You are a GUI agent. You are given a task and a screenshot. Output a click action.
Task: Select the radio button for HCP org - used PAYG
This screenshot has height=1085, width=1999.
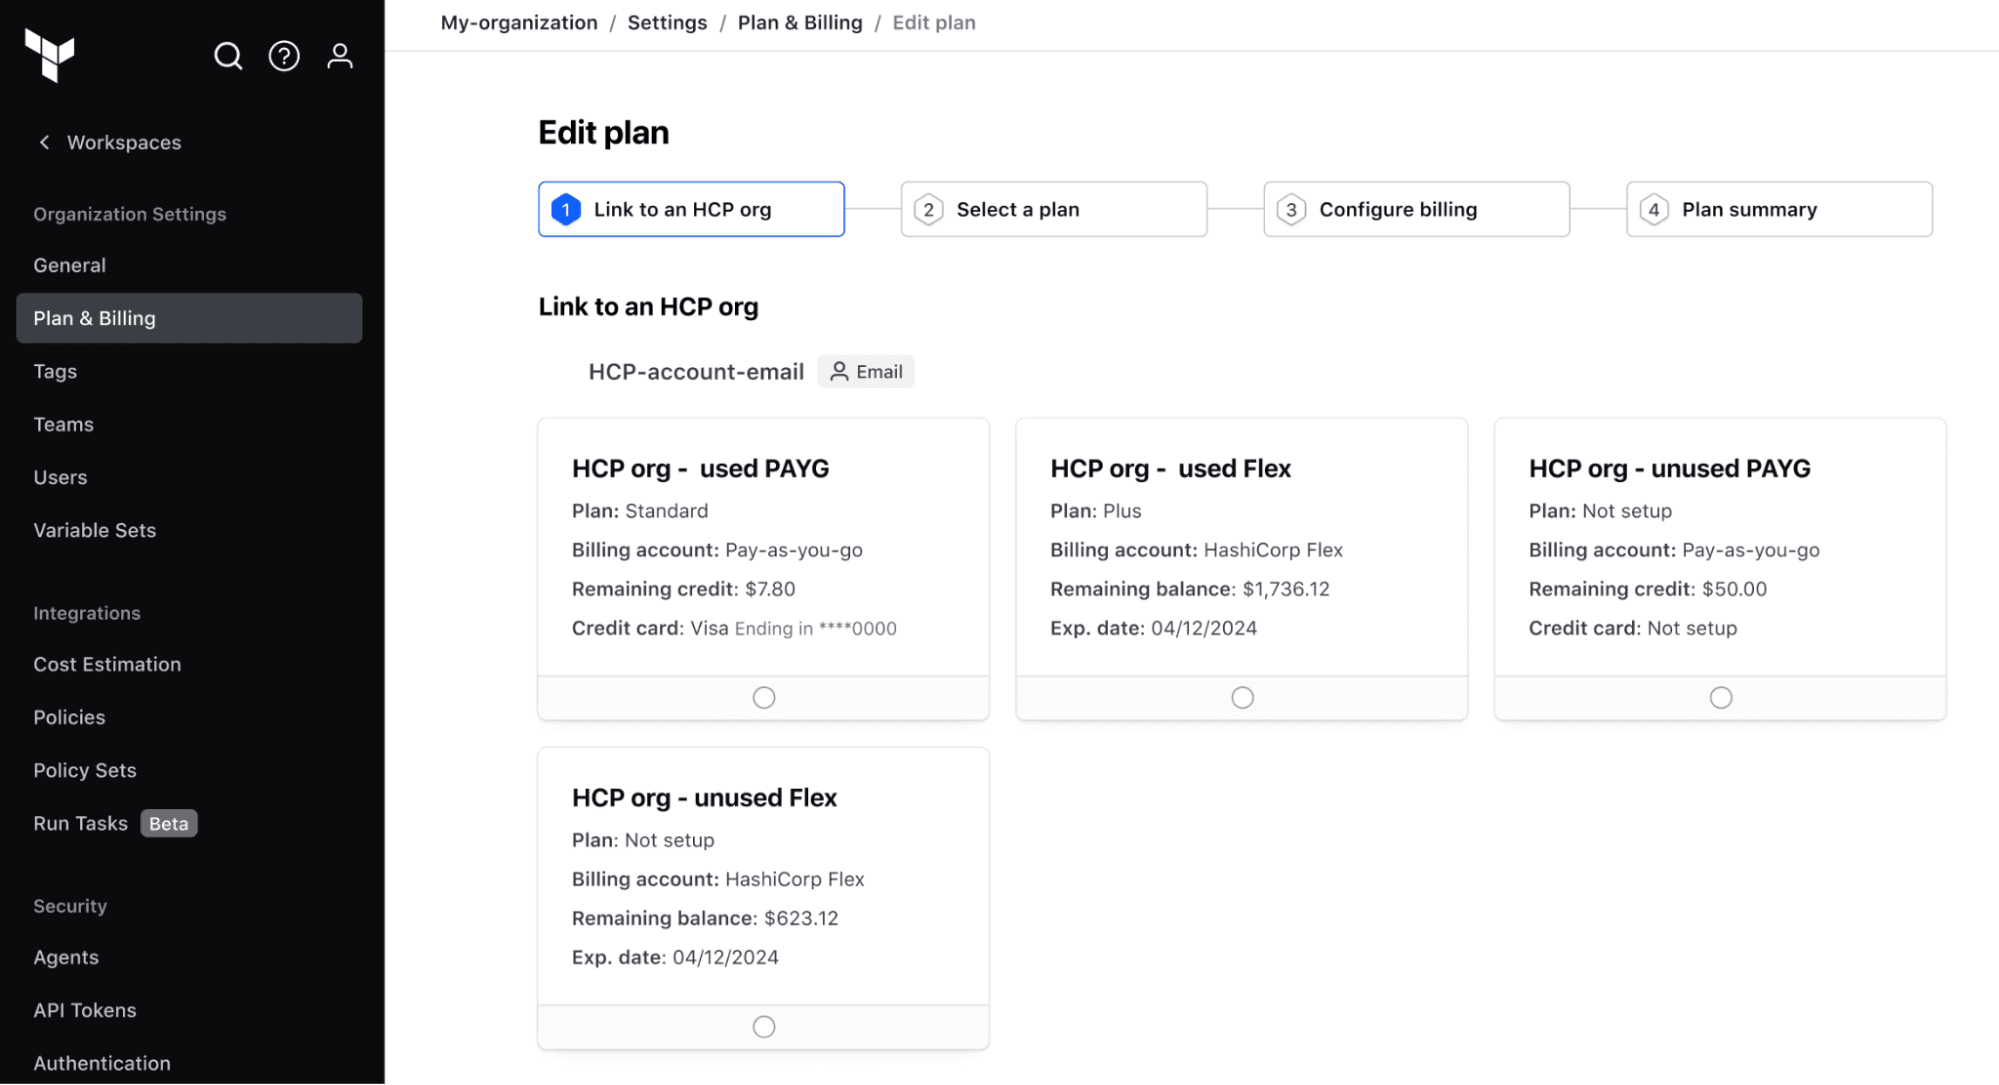(764, 698)
